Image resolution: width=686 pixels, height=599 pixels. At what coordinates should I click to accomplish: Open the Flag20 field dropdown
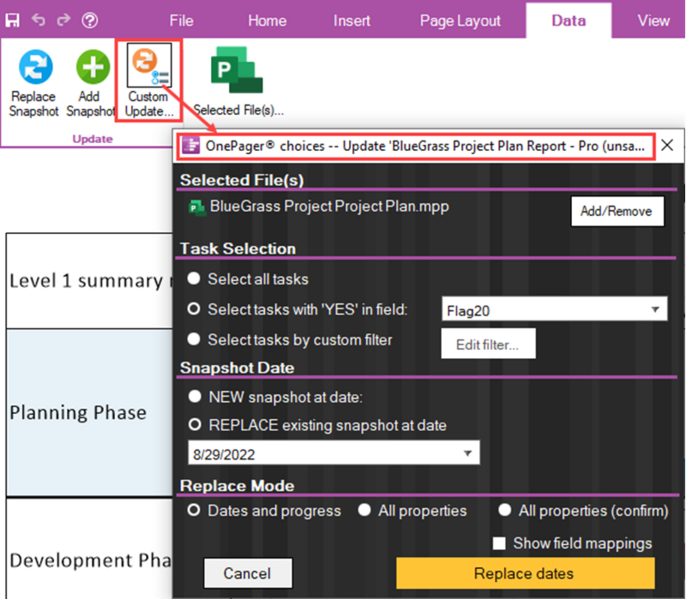pyautogui.click(x=554, y=309)
